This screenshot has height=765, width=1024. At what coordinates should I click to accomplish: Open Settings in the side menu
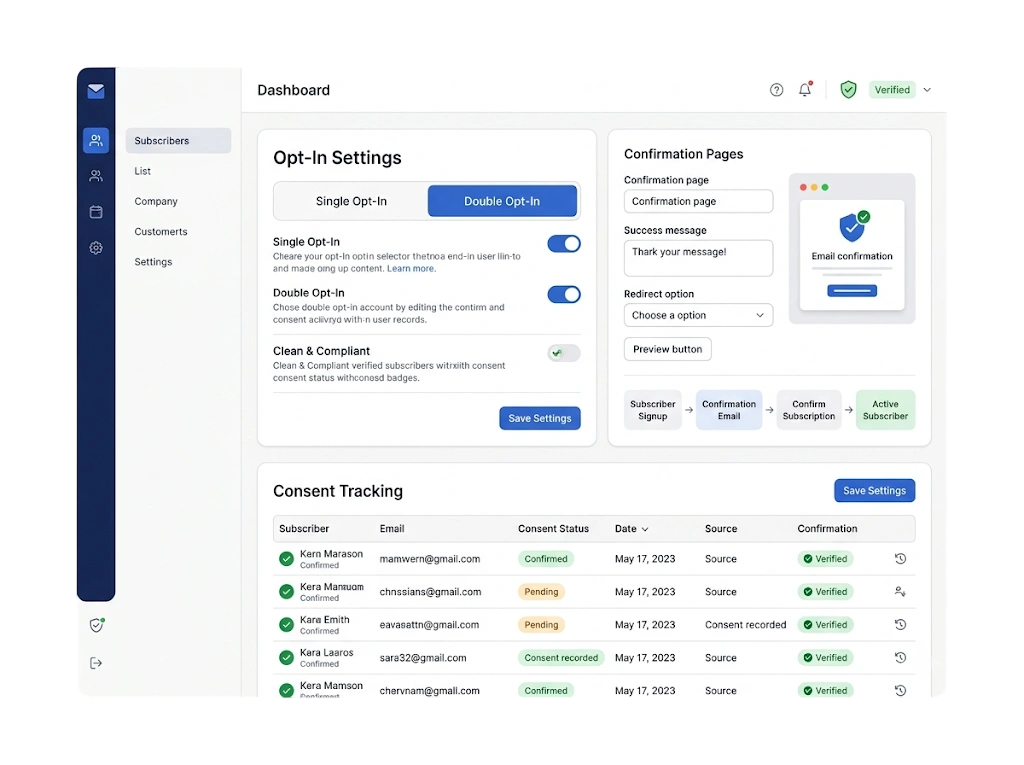coord(153,262)
